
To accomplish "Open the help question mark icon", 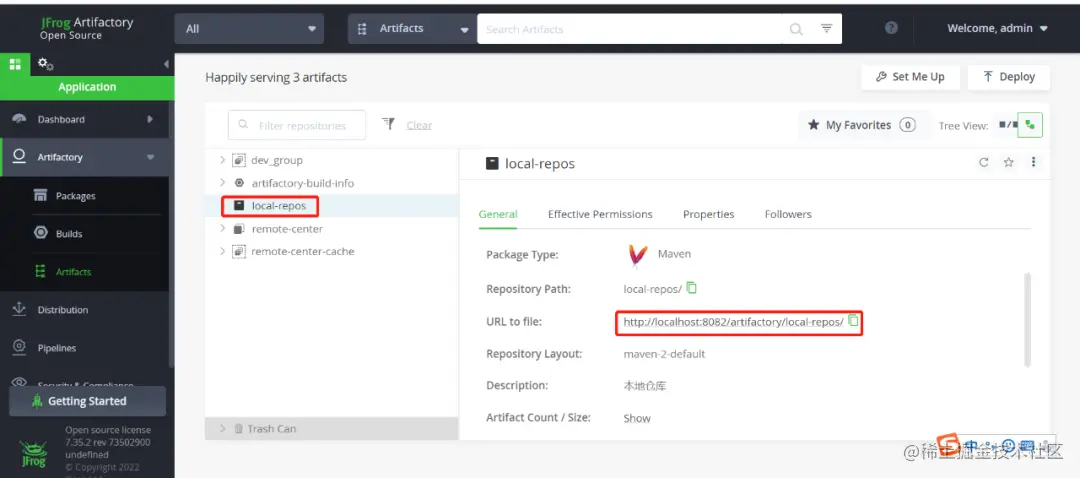I will click(891, 28).
